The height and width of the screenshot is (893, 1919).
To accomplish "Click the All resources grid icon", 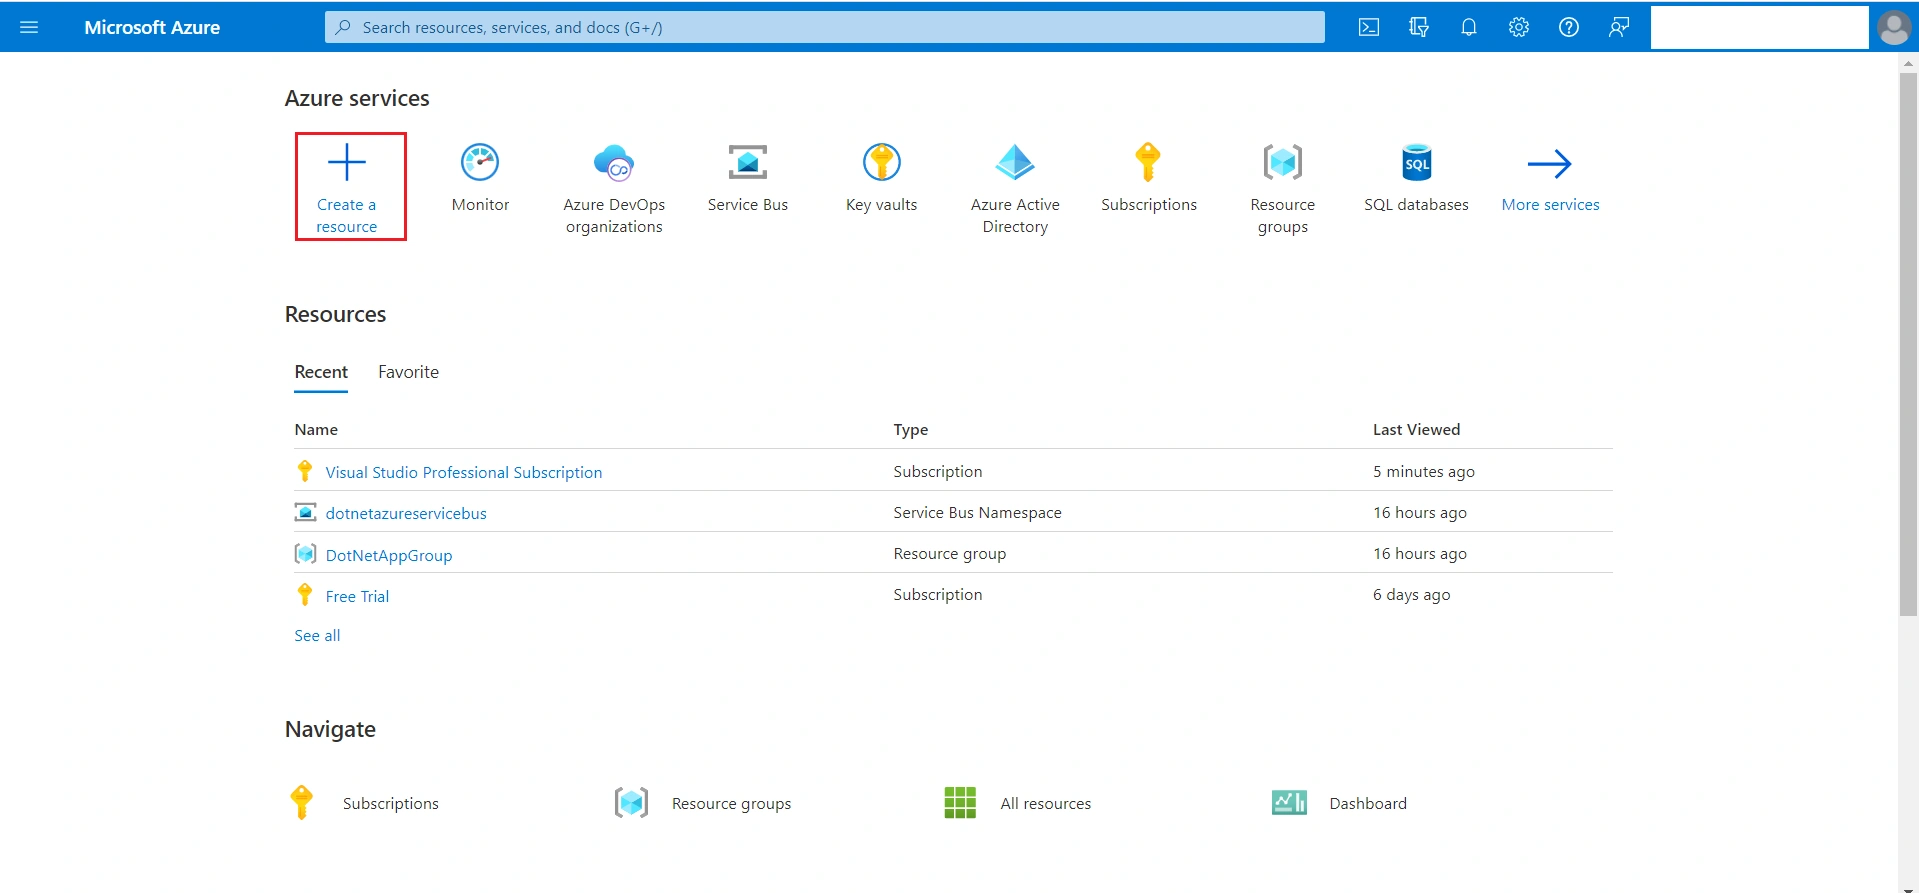I will pyautogui.click(x=960, y=802).
